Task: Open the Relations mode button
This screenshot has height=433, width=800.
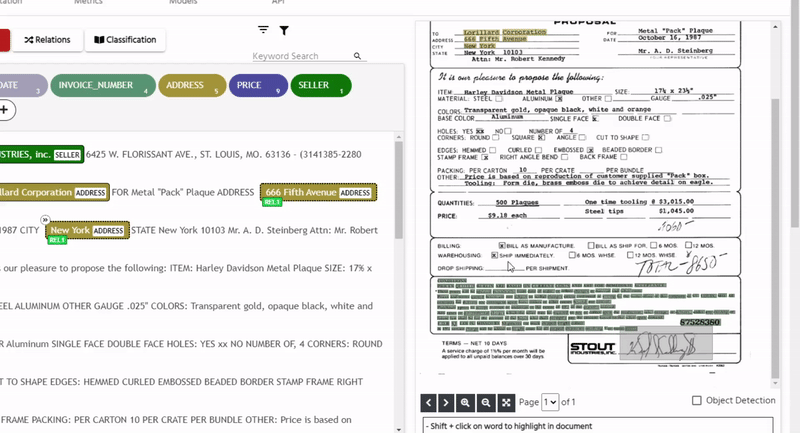Action: click(x=47, y=40)
